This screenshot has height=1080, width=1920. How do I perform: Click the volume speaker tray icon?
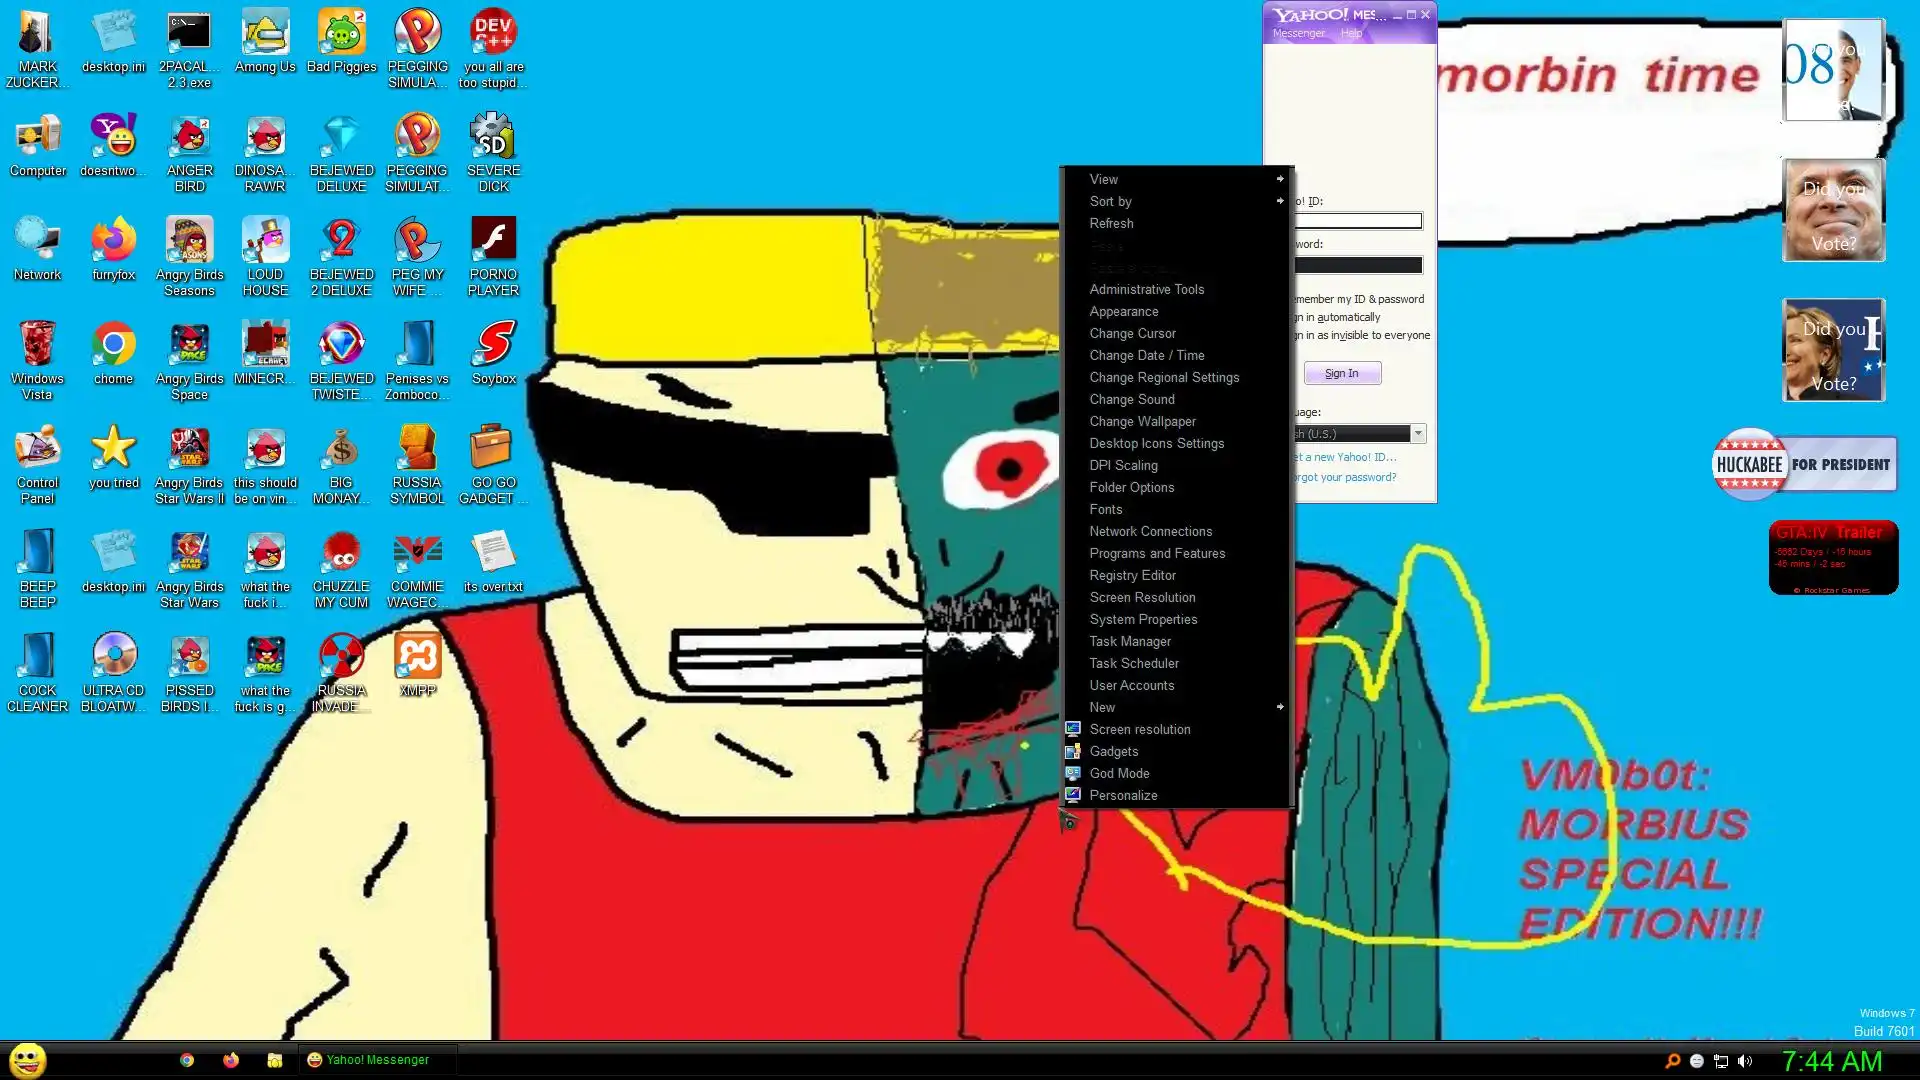[1745, 1061]
